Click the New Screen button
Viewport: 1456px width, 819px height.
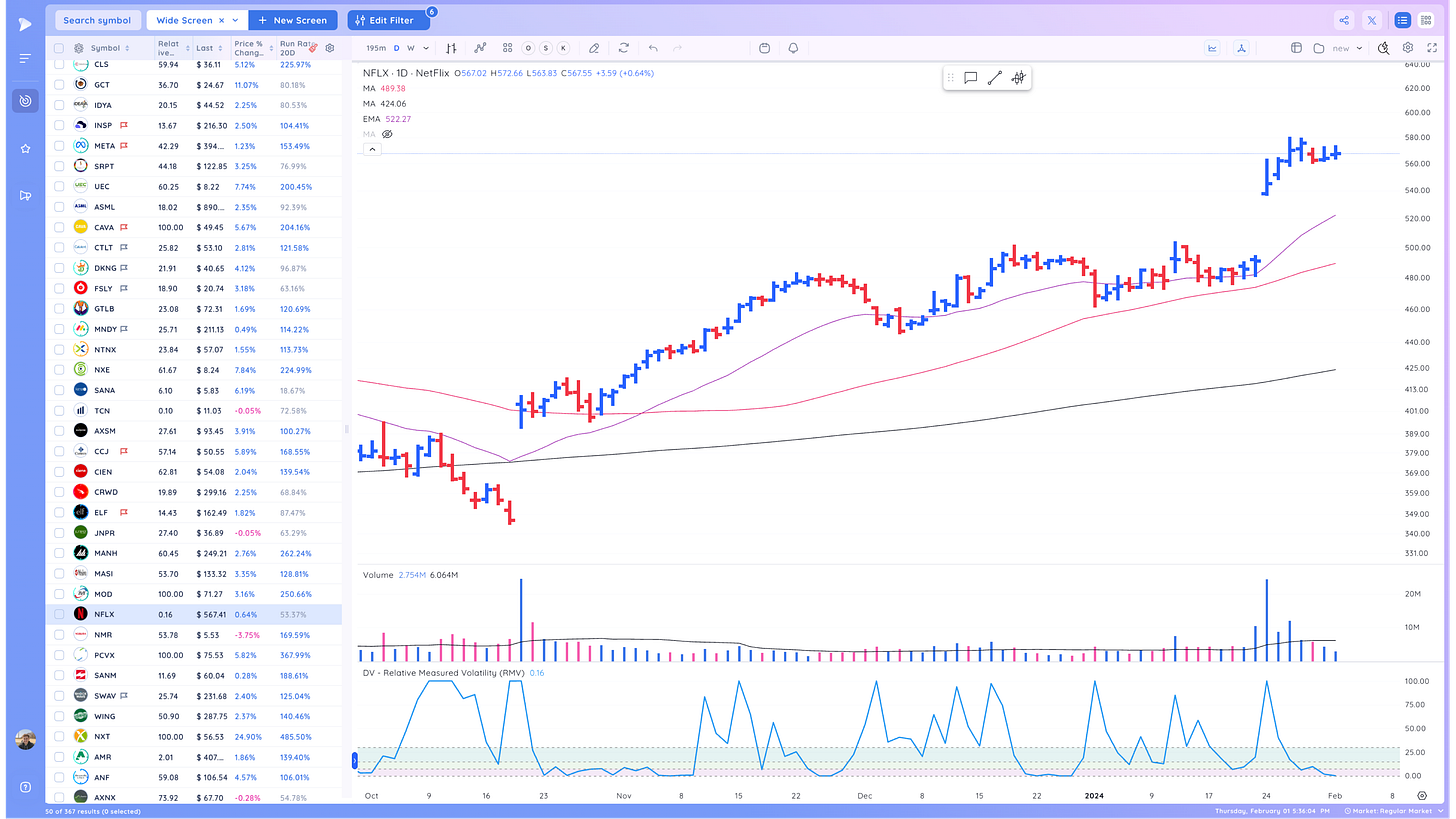coord(293,20)
